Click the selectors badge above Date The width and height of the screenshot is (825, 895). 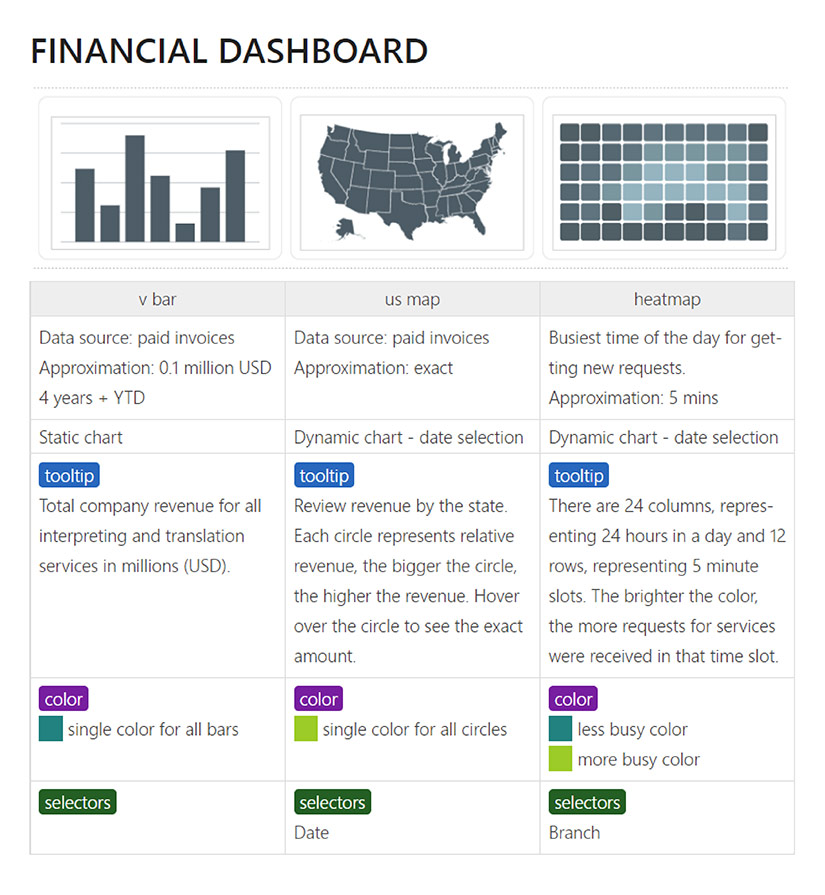pyautogui.click(x=332, y=802)
